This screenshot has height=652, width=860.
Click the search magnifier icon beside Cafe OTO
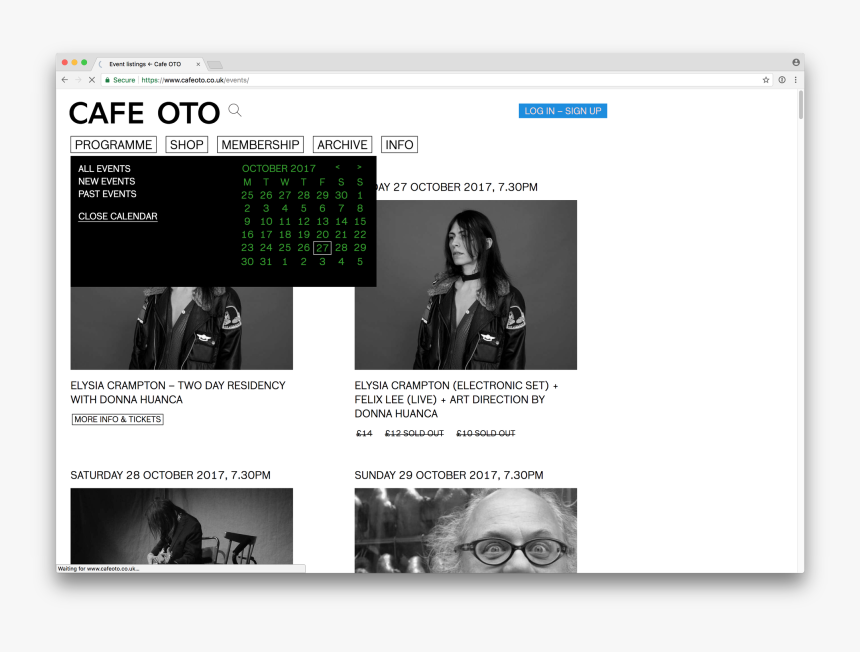[235, 110]
